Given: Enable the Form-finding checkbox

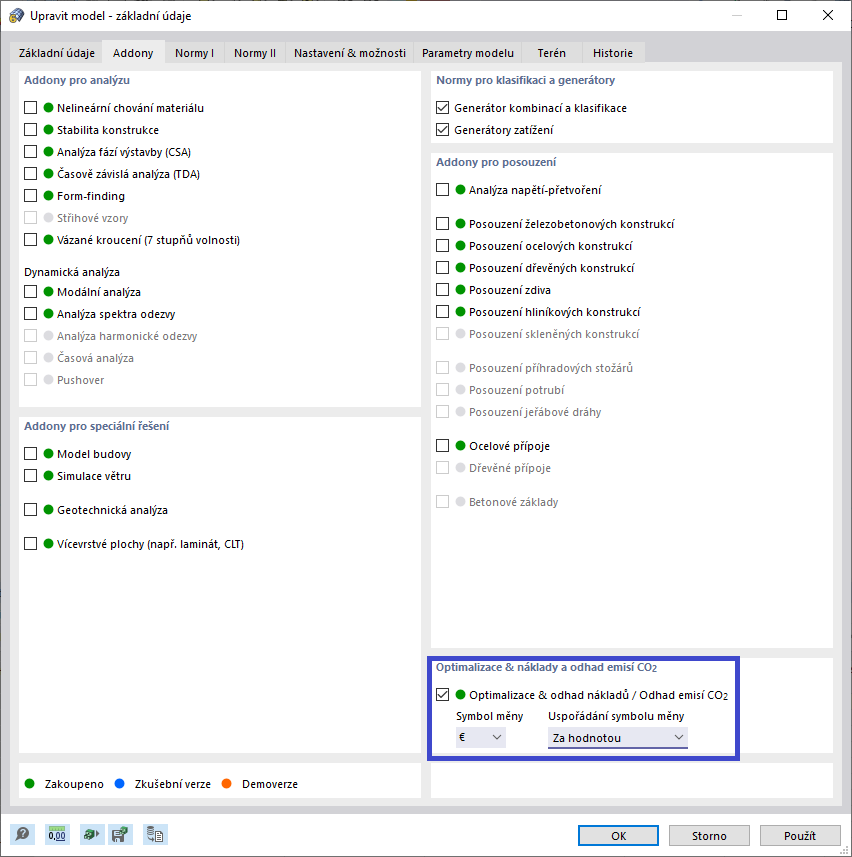Looking at the screenshot, I should [31, 196].
